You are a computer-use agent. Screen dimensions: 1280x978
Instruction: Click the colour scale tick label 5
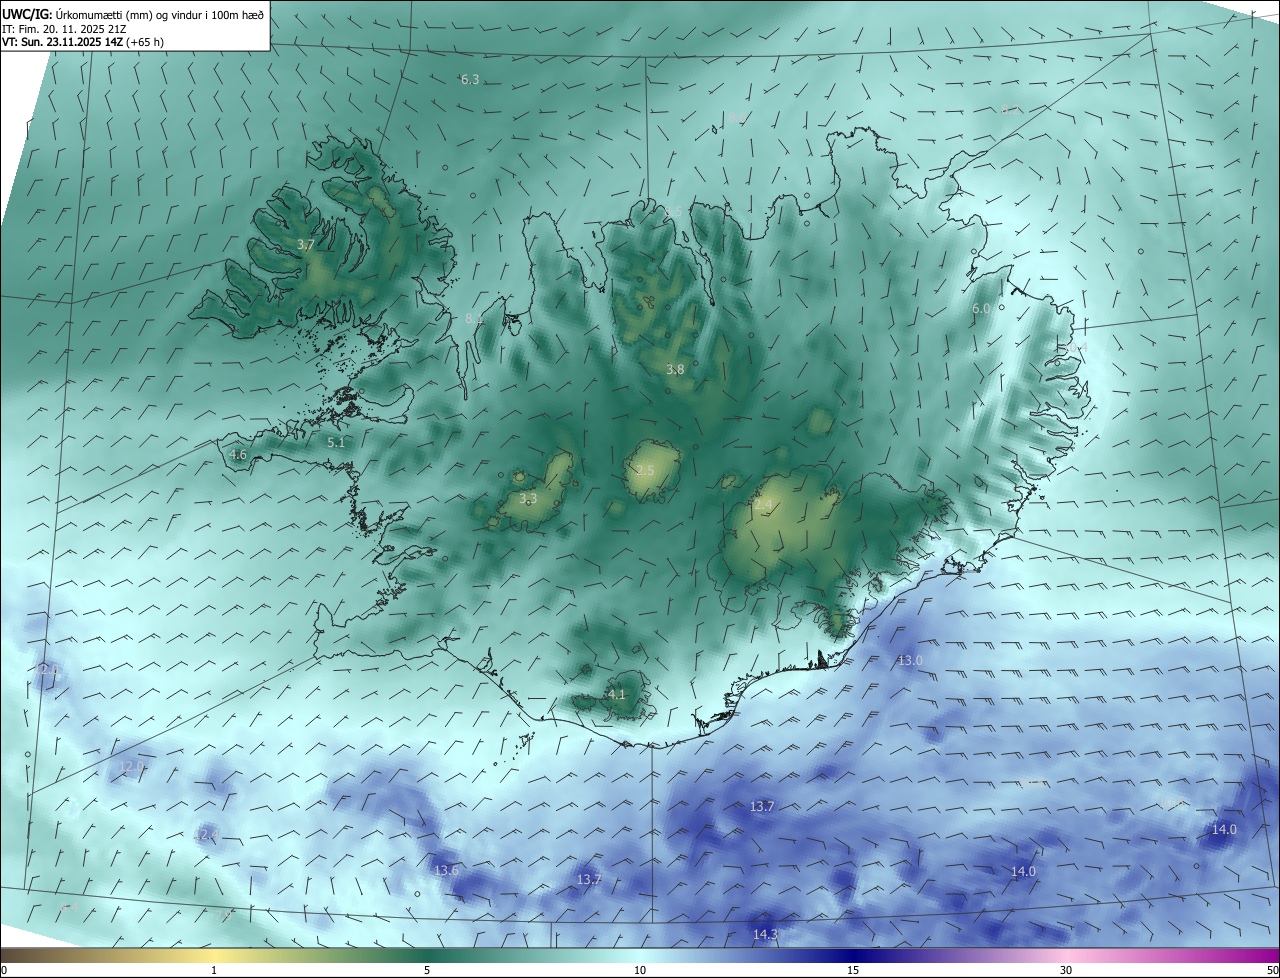pyautogui.click(x=427, y=970)
